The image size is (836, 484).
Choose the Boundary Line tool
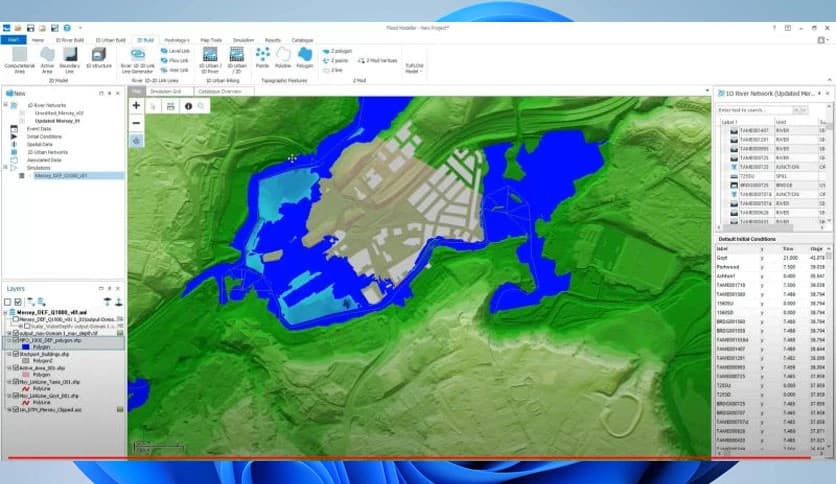tap(70, 60)
